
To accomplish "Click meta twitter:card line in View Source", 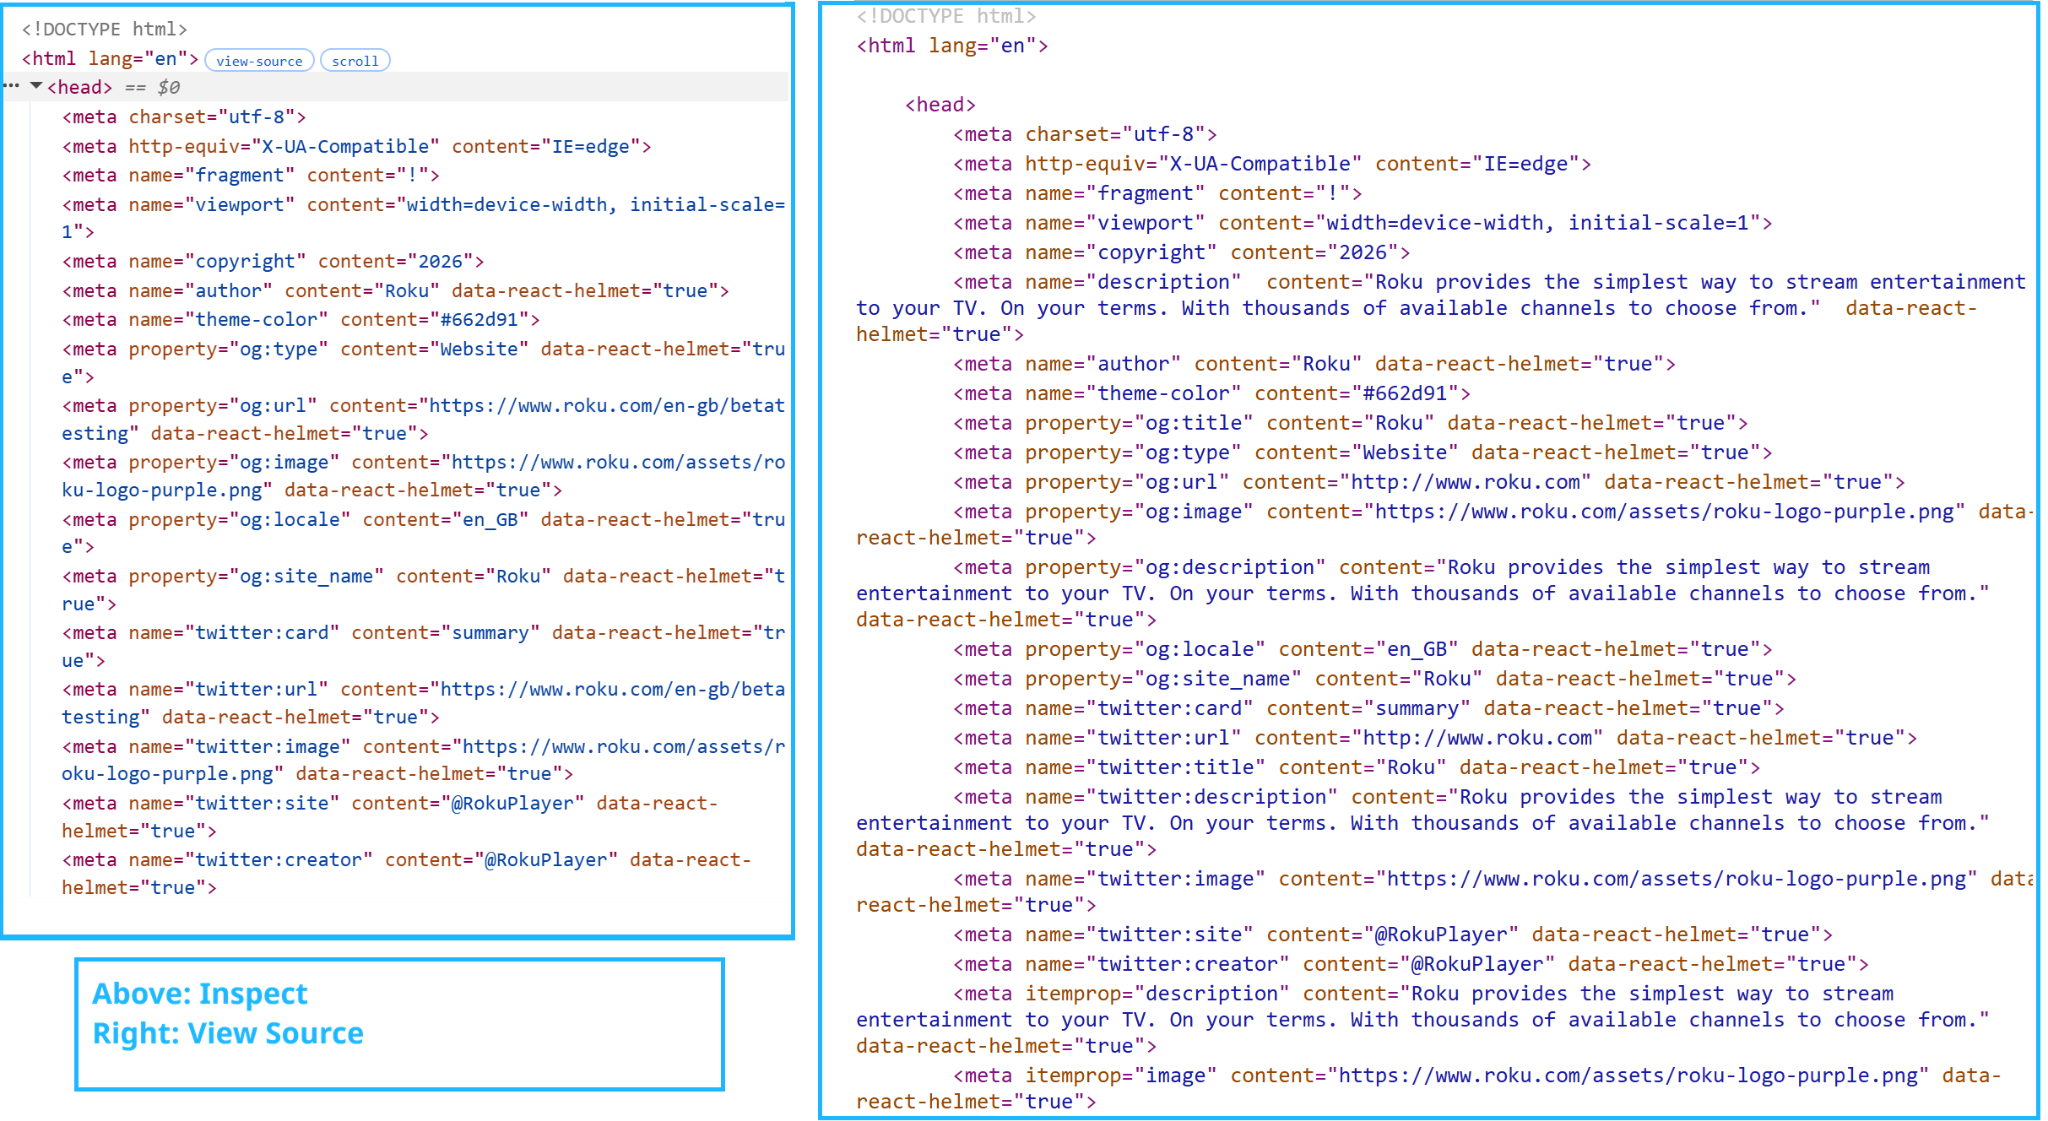I will click(x=1368, y=708).
